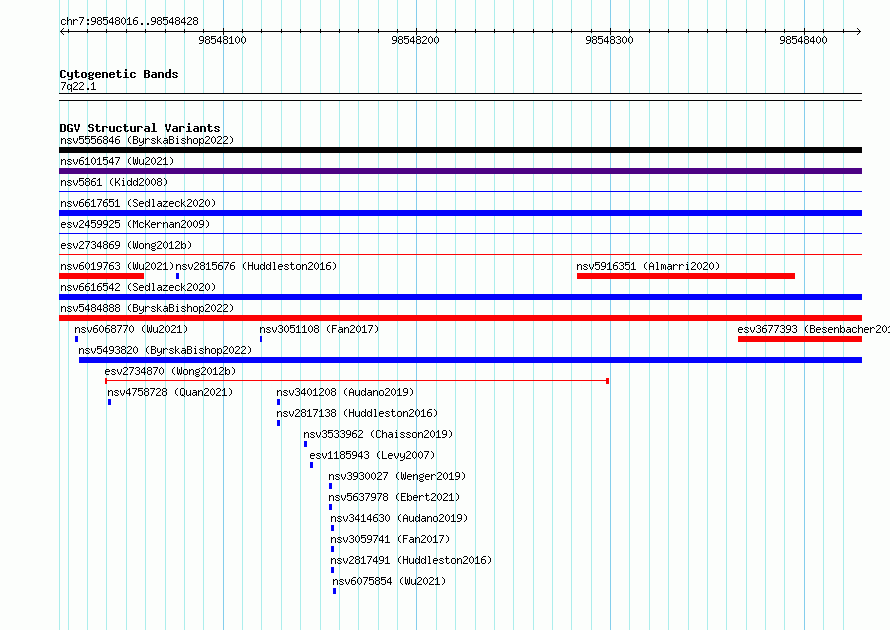890x630 pixels.
Task: Click the esv2734869 (Wong2012b) label
Action: pos(126,245)
